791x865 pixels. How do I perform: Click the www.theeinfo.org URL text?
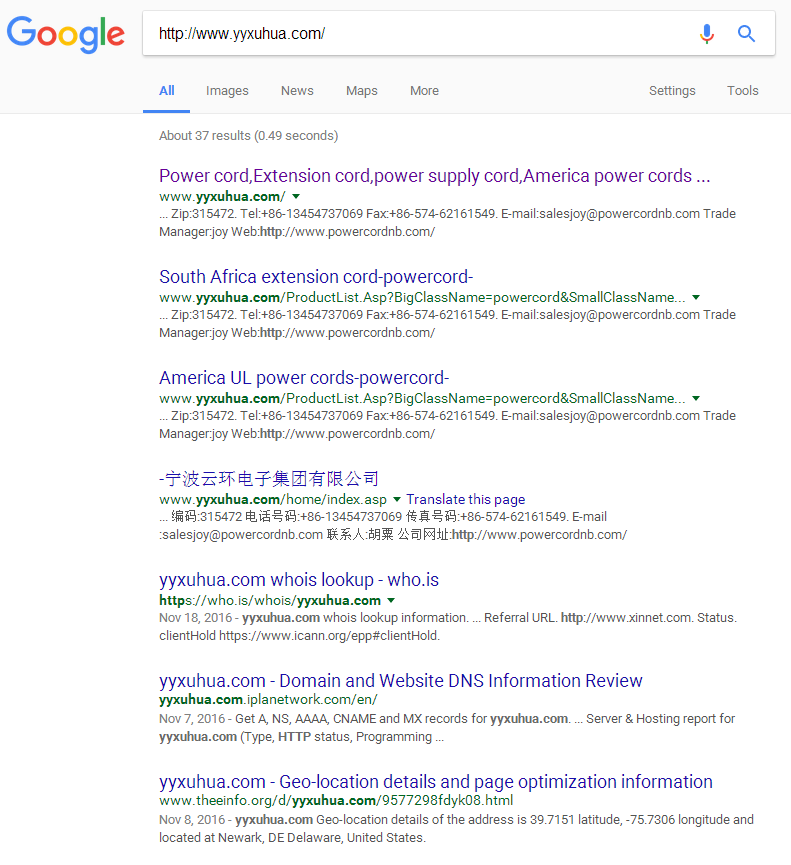coord(336,800)
